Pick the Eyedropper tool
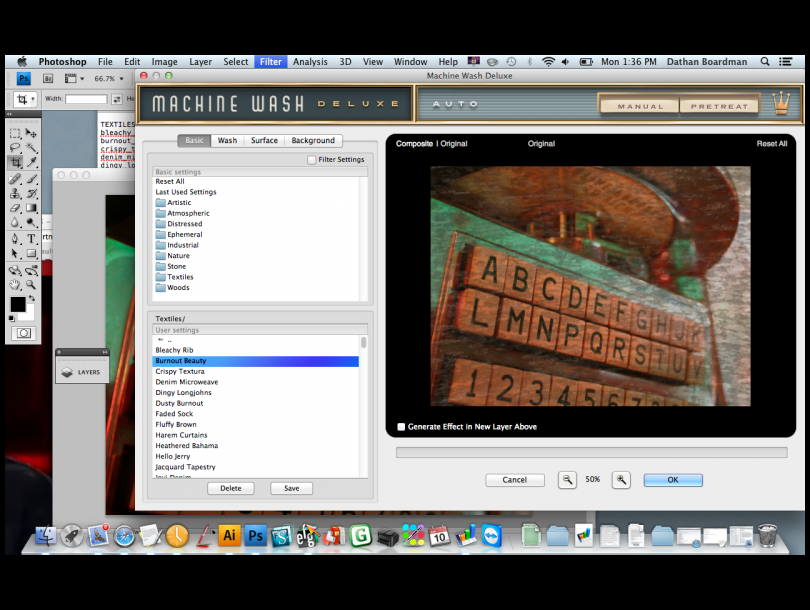The height and width of the screenshot is (610, 810). (31, 162)
